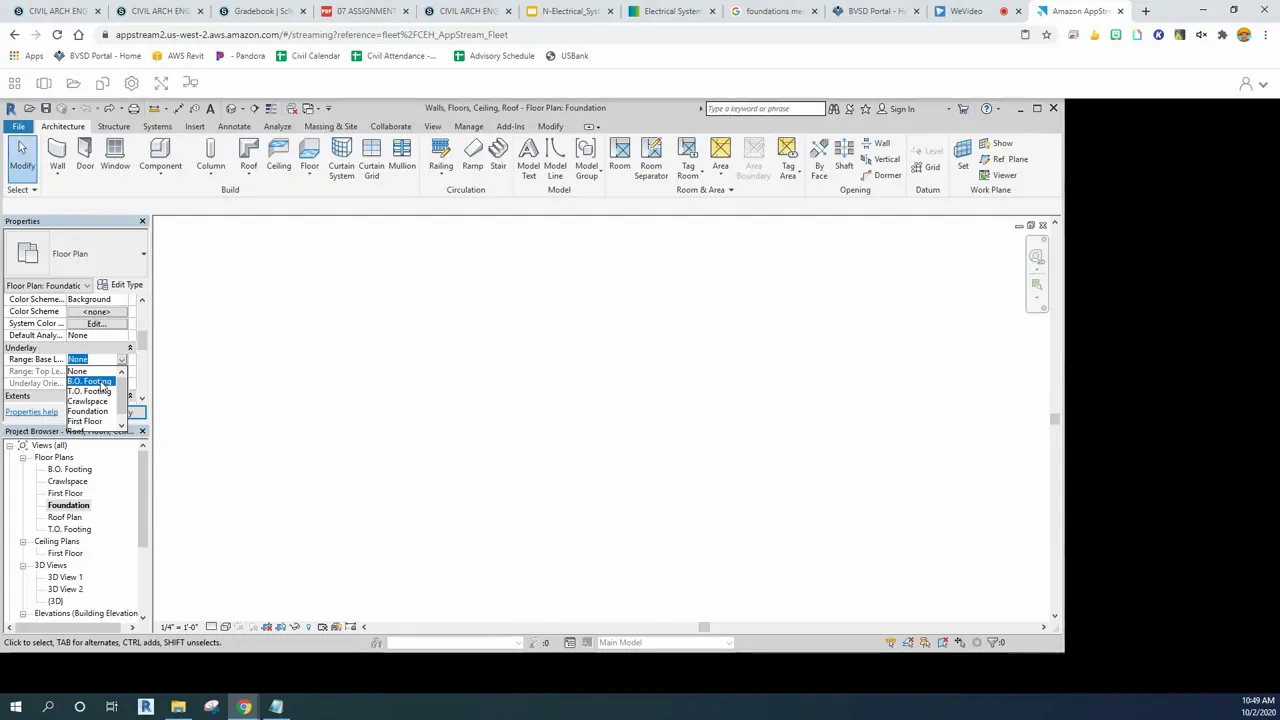Select the Area tool
The height and width of the screenshot is (720, 1280).
(720, 155)
